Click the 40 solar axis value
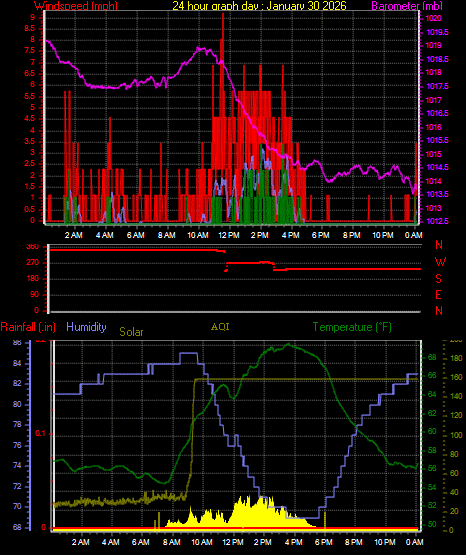Screen dimensions: 466x555 [454, 492]
